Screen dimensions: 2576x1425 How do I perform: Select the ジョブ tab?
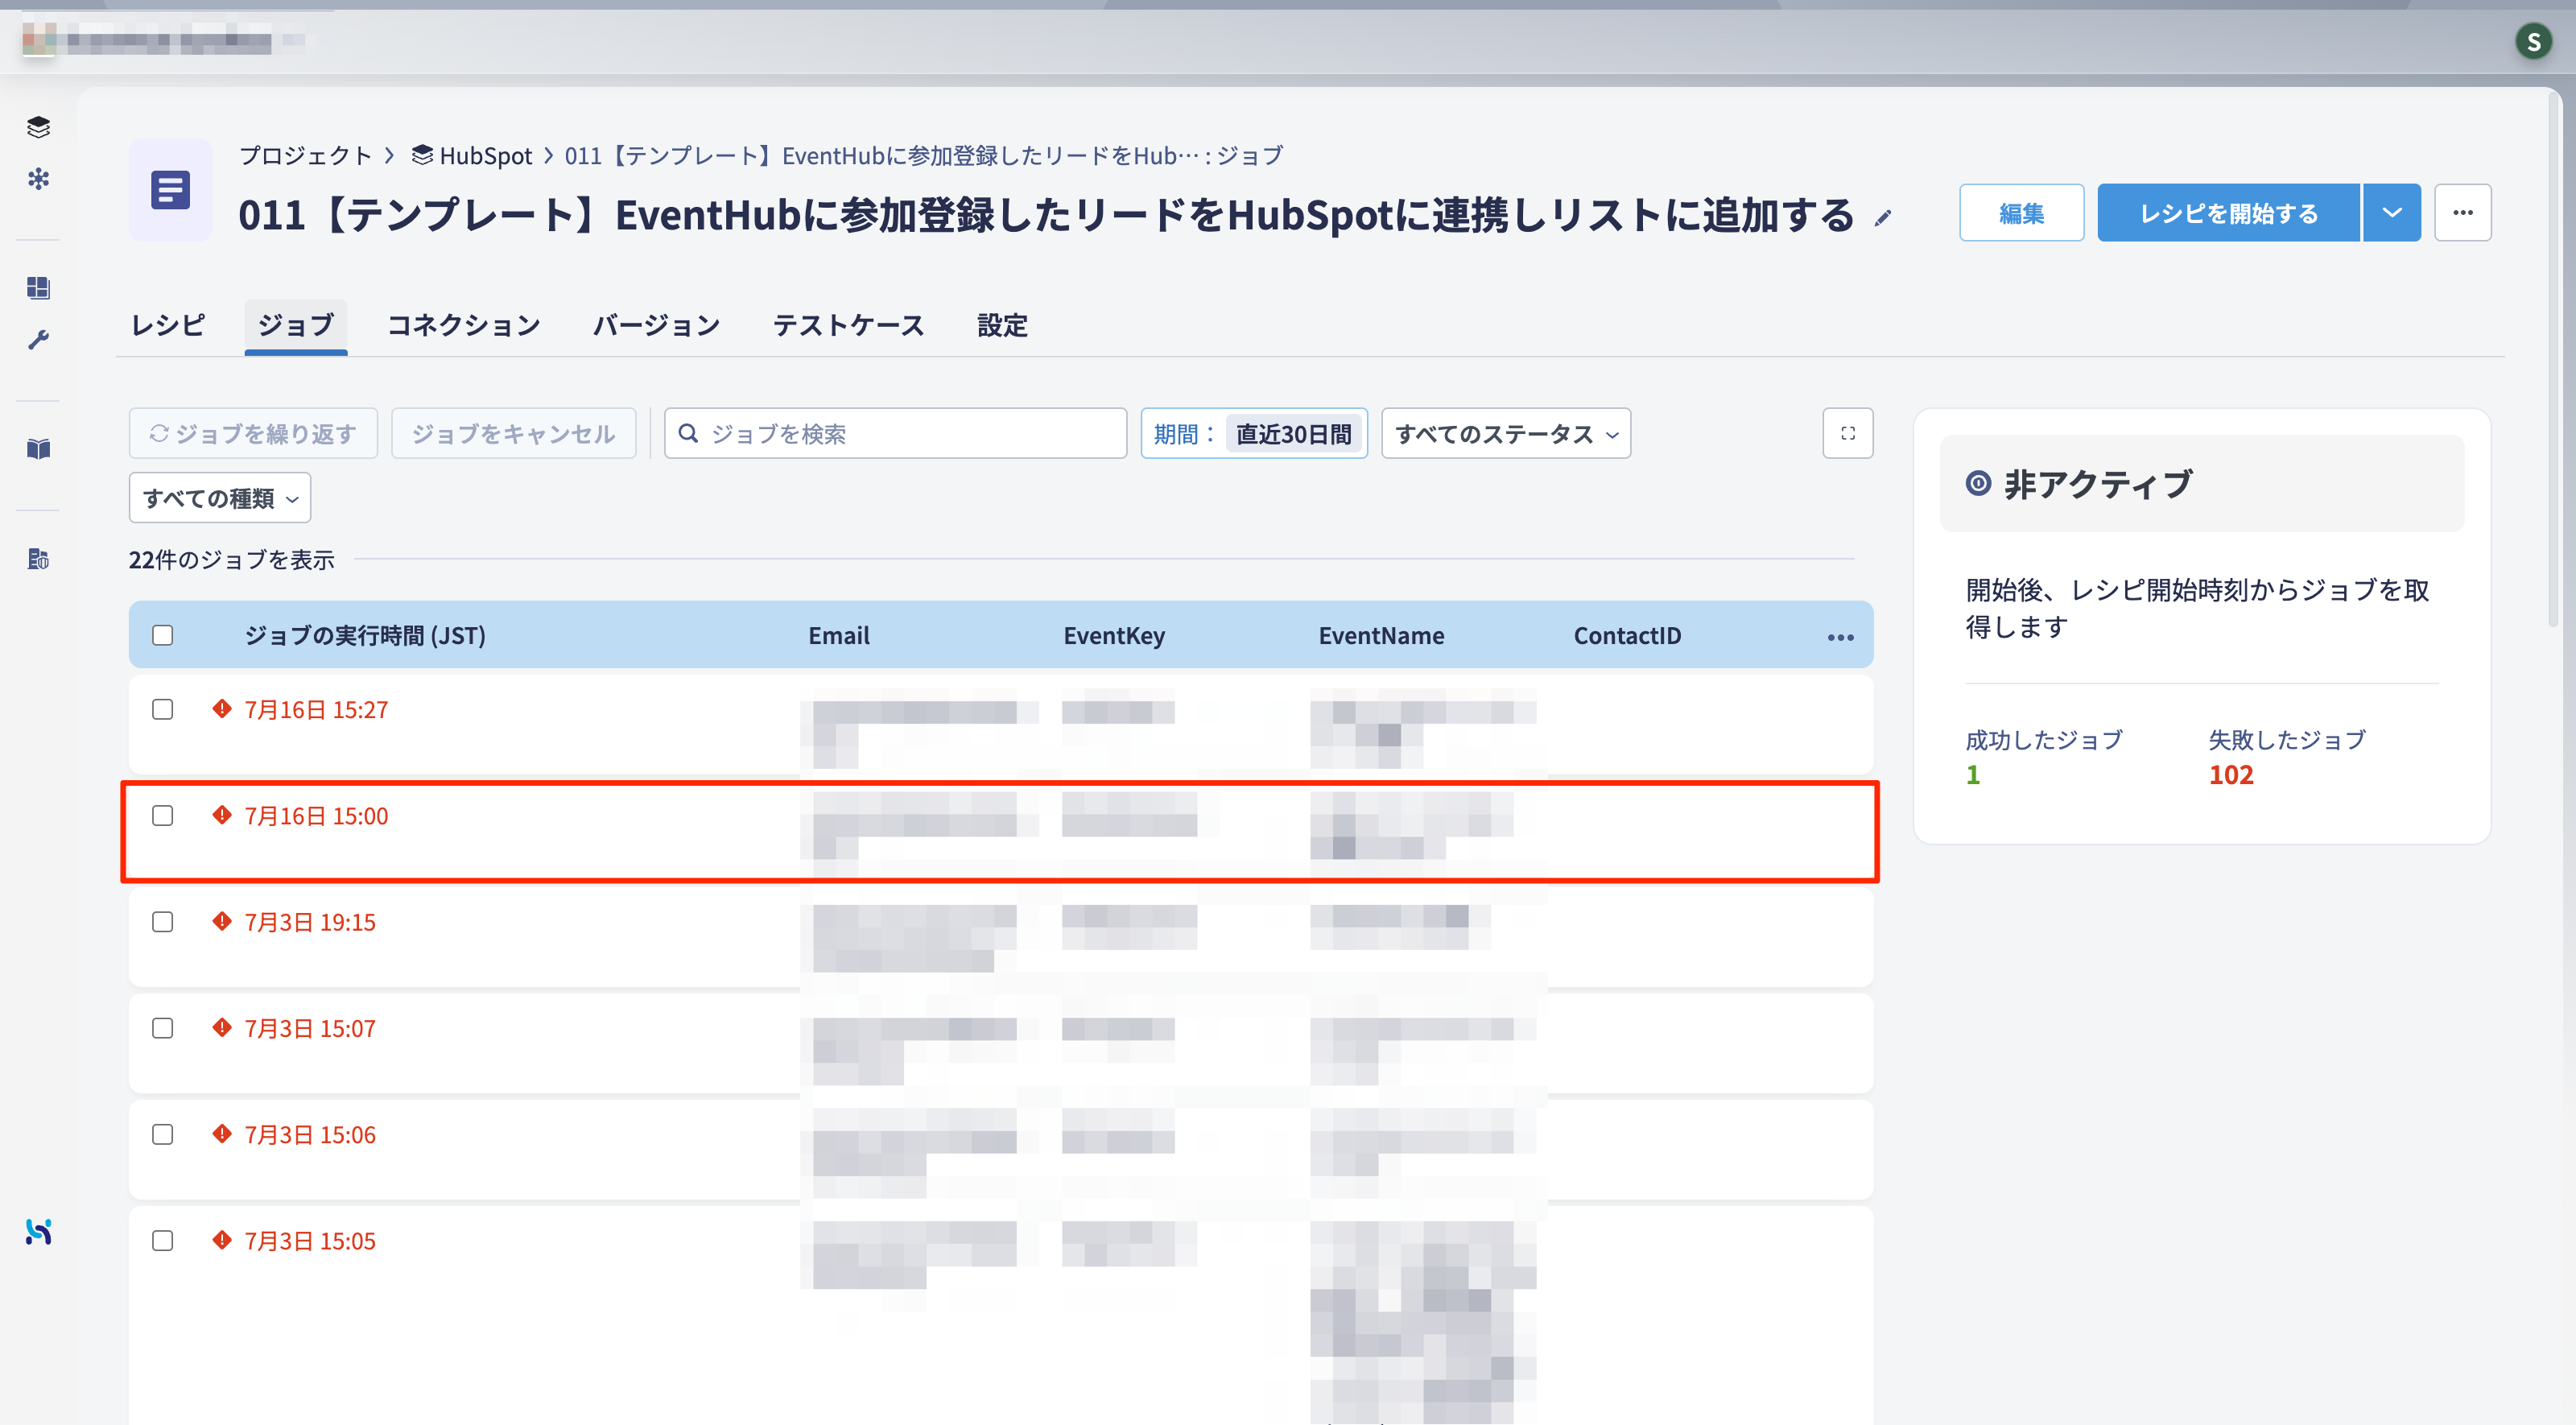[296, 325]
